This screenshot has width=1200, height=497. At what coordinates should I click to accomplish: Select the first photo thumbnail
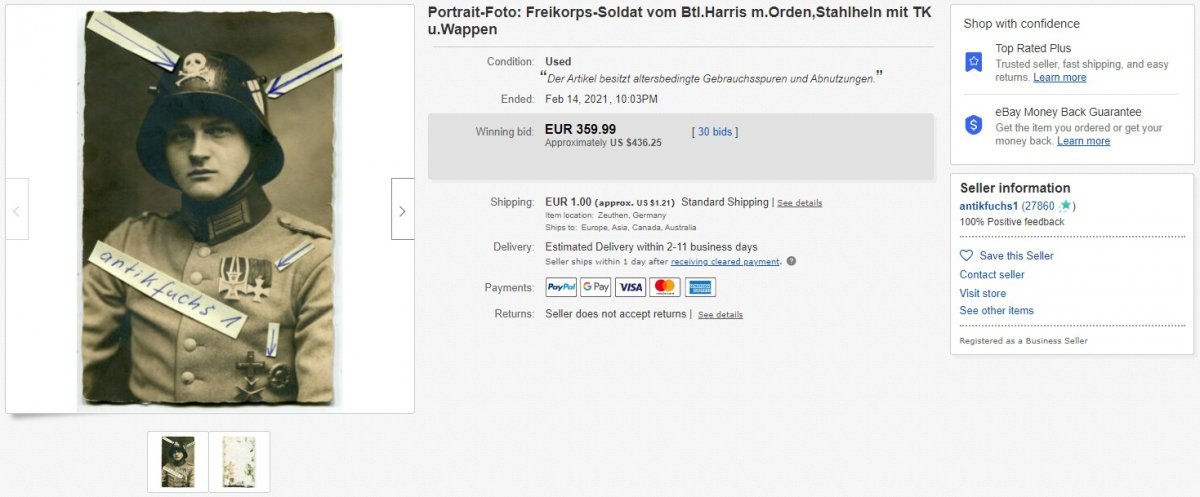click(x=178, y=462)
